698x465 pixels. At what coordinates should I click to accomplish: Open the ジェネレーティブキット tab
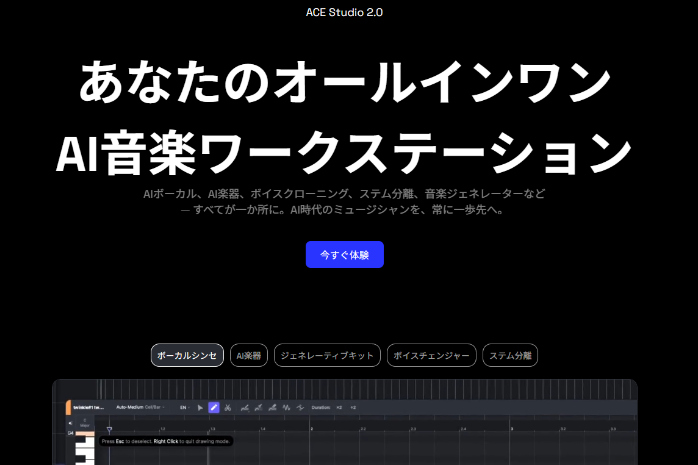coord(327,355)
